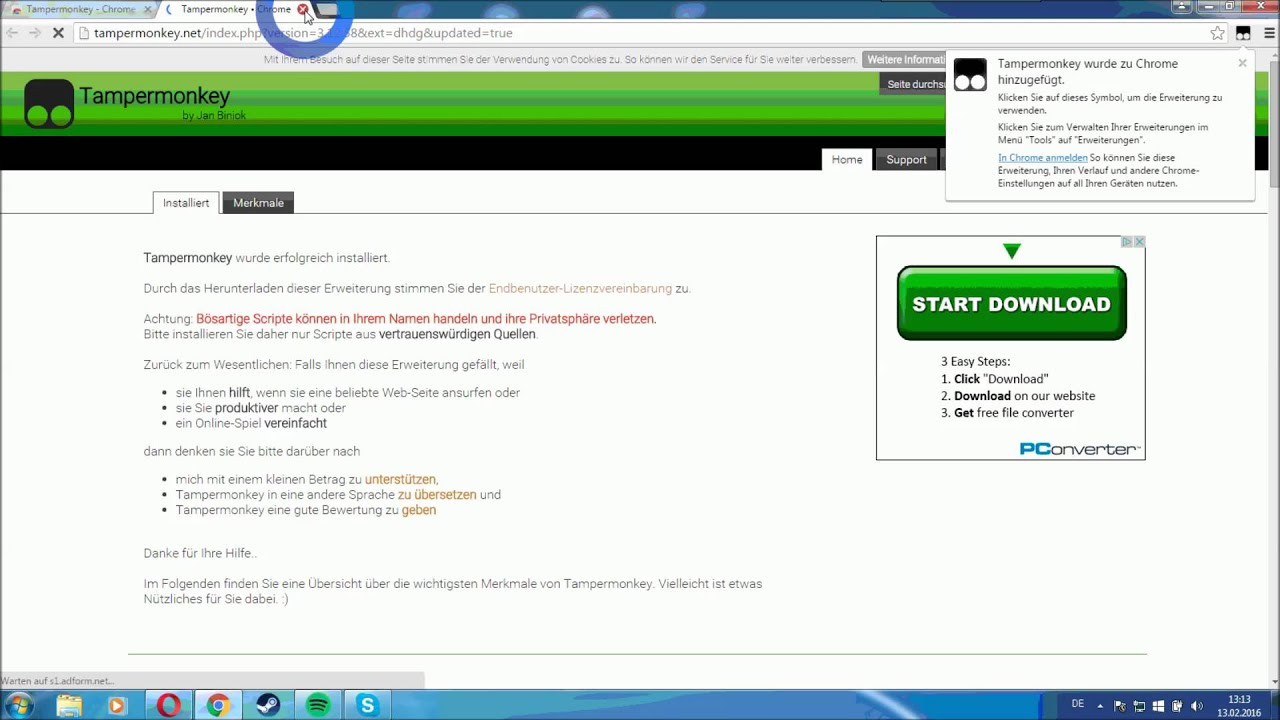Close the active Tampermonkey tab
This screenshot has height=720, width=1280.
coord(302,9)
